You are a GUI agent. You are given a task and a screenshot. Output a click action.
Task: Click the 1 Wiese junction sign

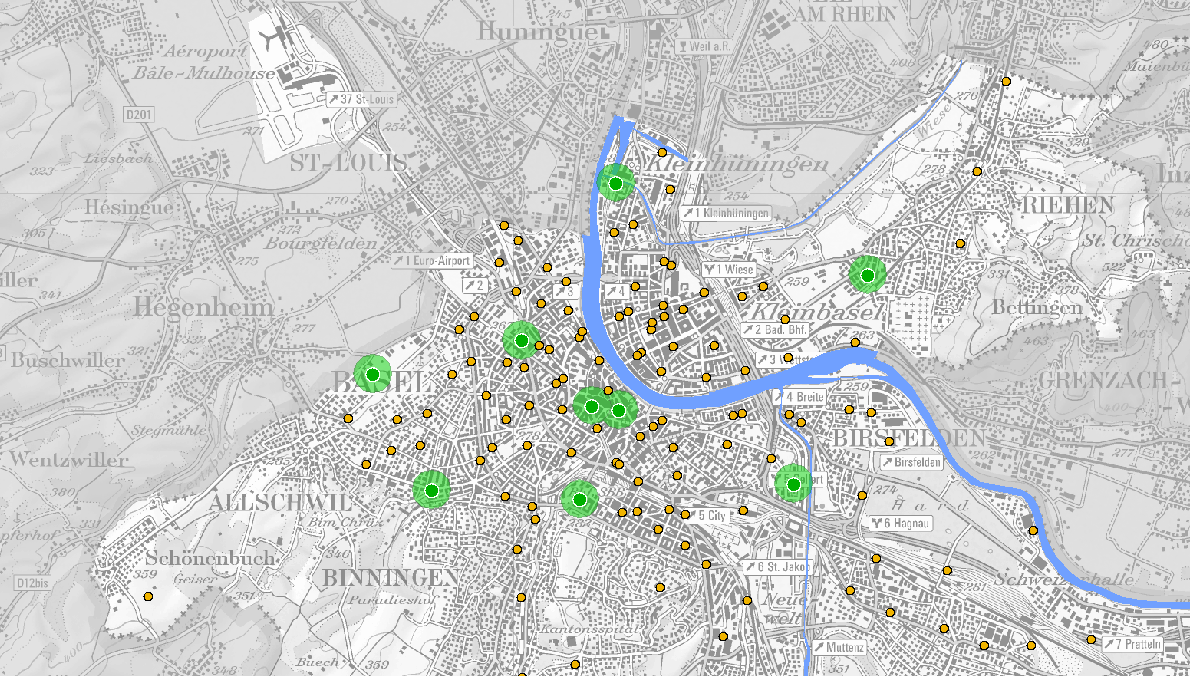click(728, 269)
